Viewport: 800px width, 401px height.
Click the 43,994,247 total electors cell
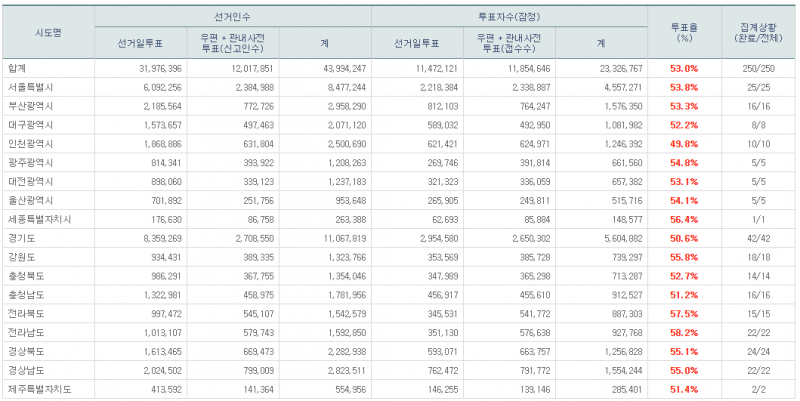(344, 68)
